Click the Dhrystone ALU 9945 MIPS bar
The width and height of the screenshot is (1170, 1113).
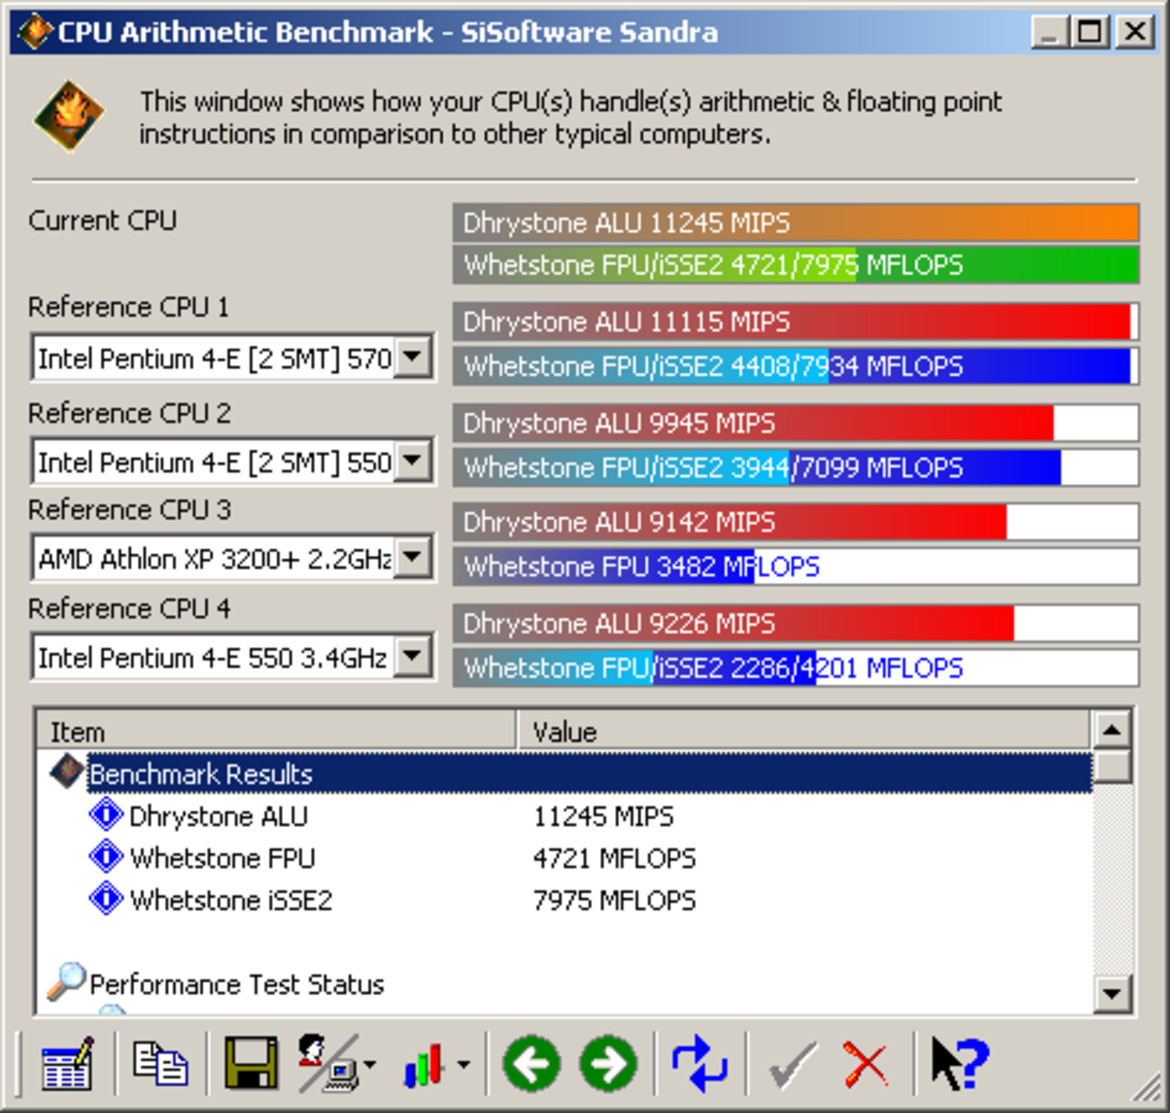coord(795,423)
